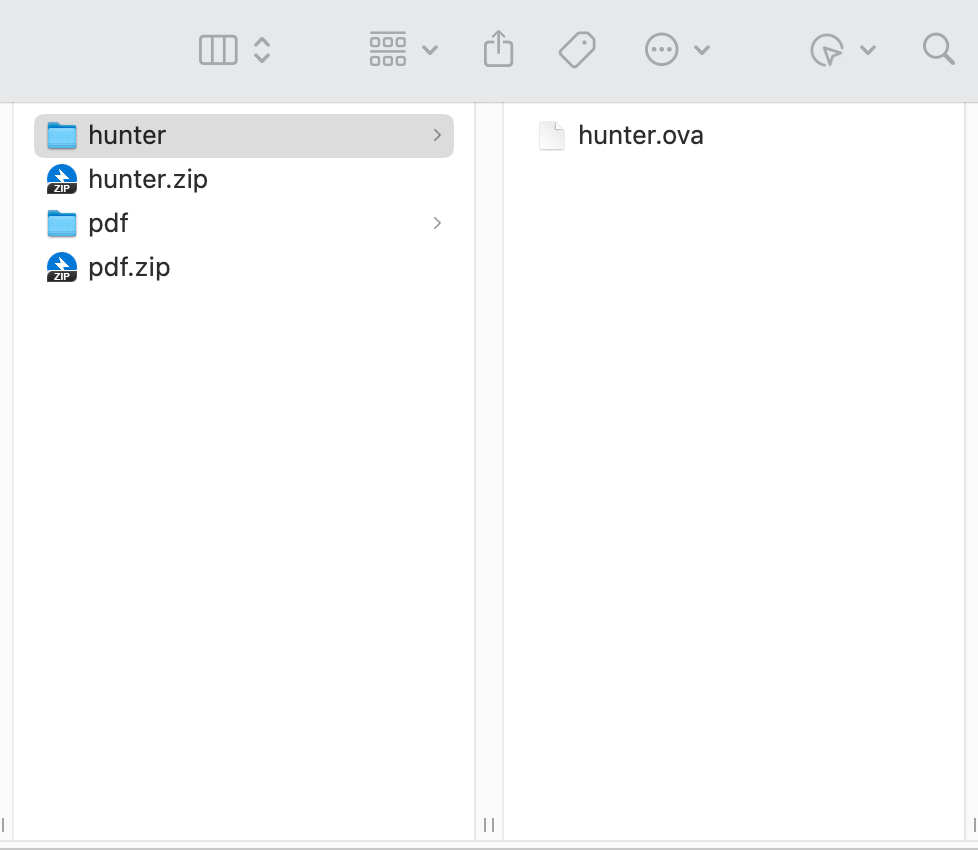Click the More actions ellipsis icon
Screen dimensions: 978x850
coord(662,50)
